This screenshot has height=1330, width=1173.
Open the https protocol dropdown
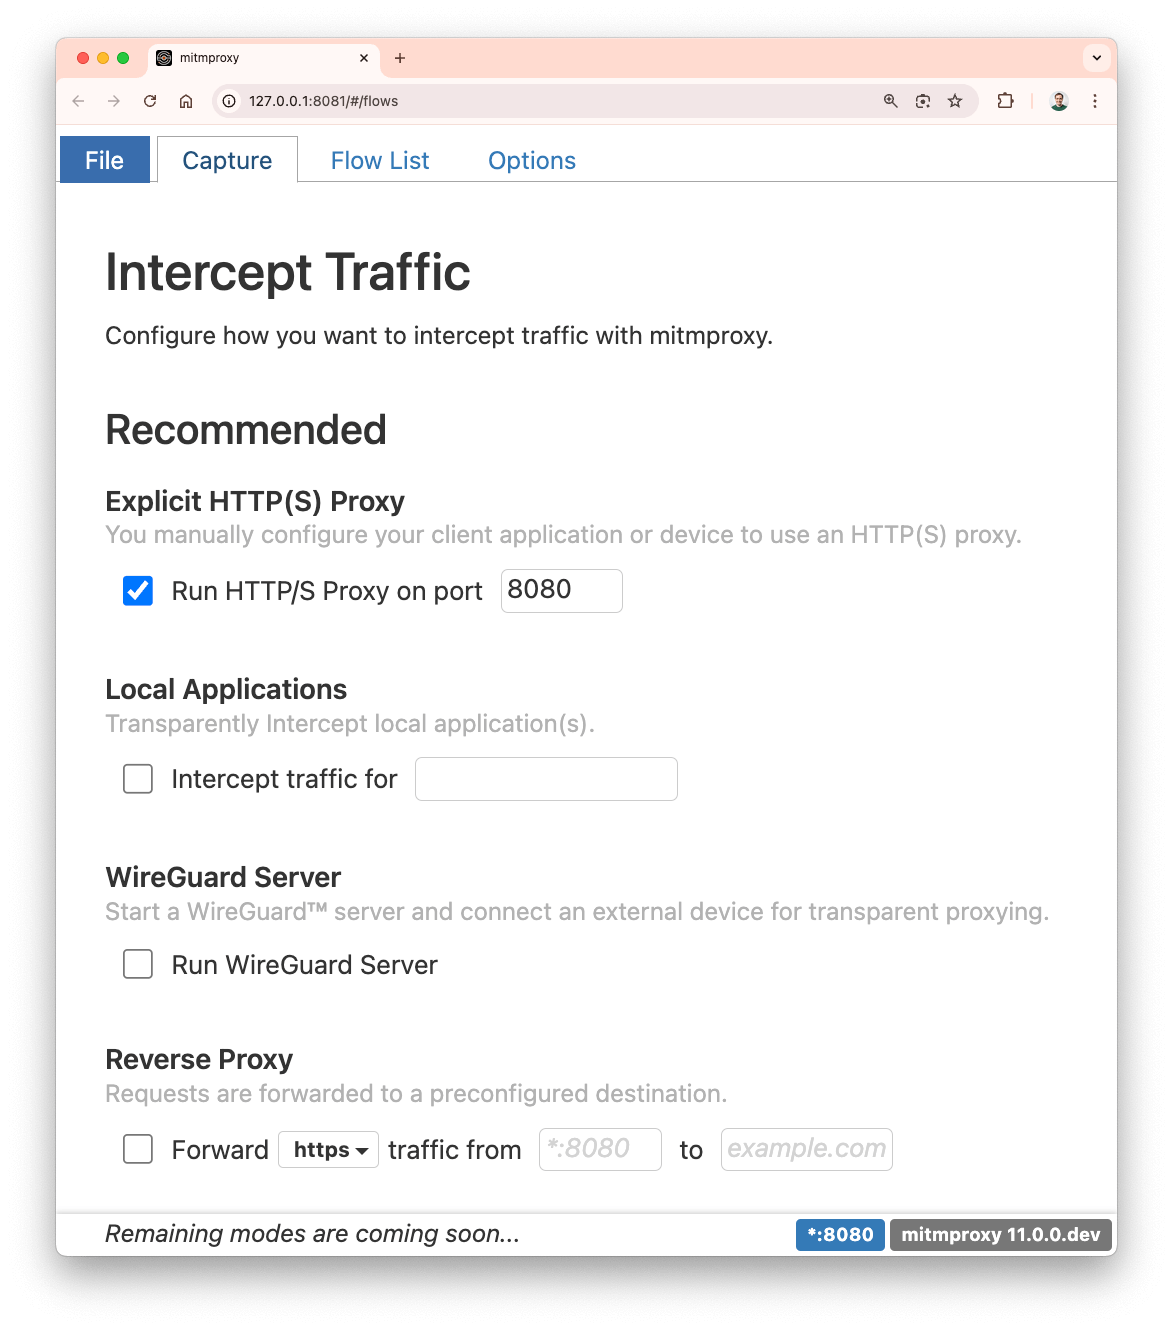pos(329,1150)
